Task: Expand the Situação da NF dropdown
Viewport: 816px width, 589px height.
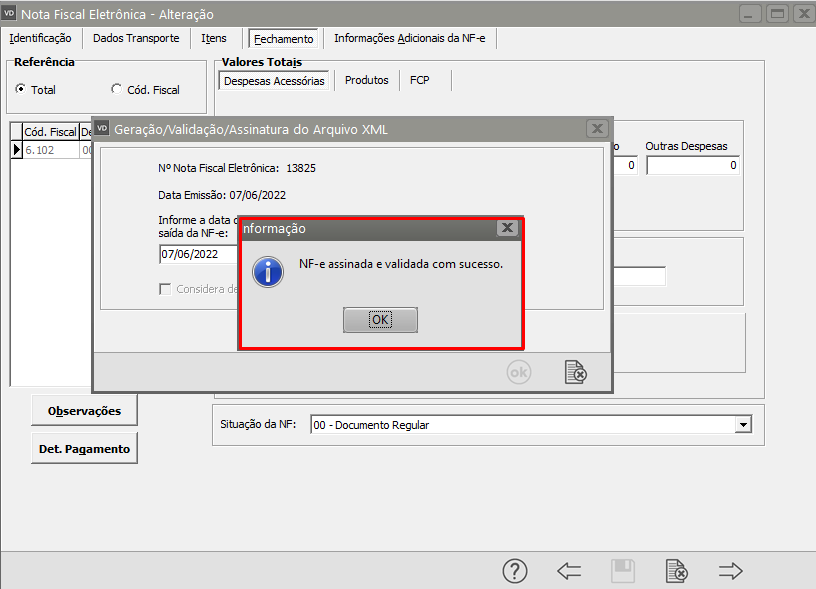Action: 742,425
